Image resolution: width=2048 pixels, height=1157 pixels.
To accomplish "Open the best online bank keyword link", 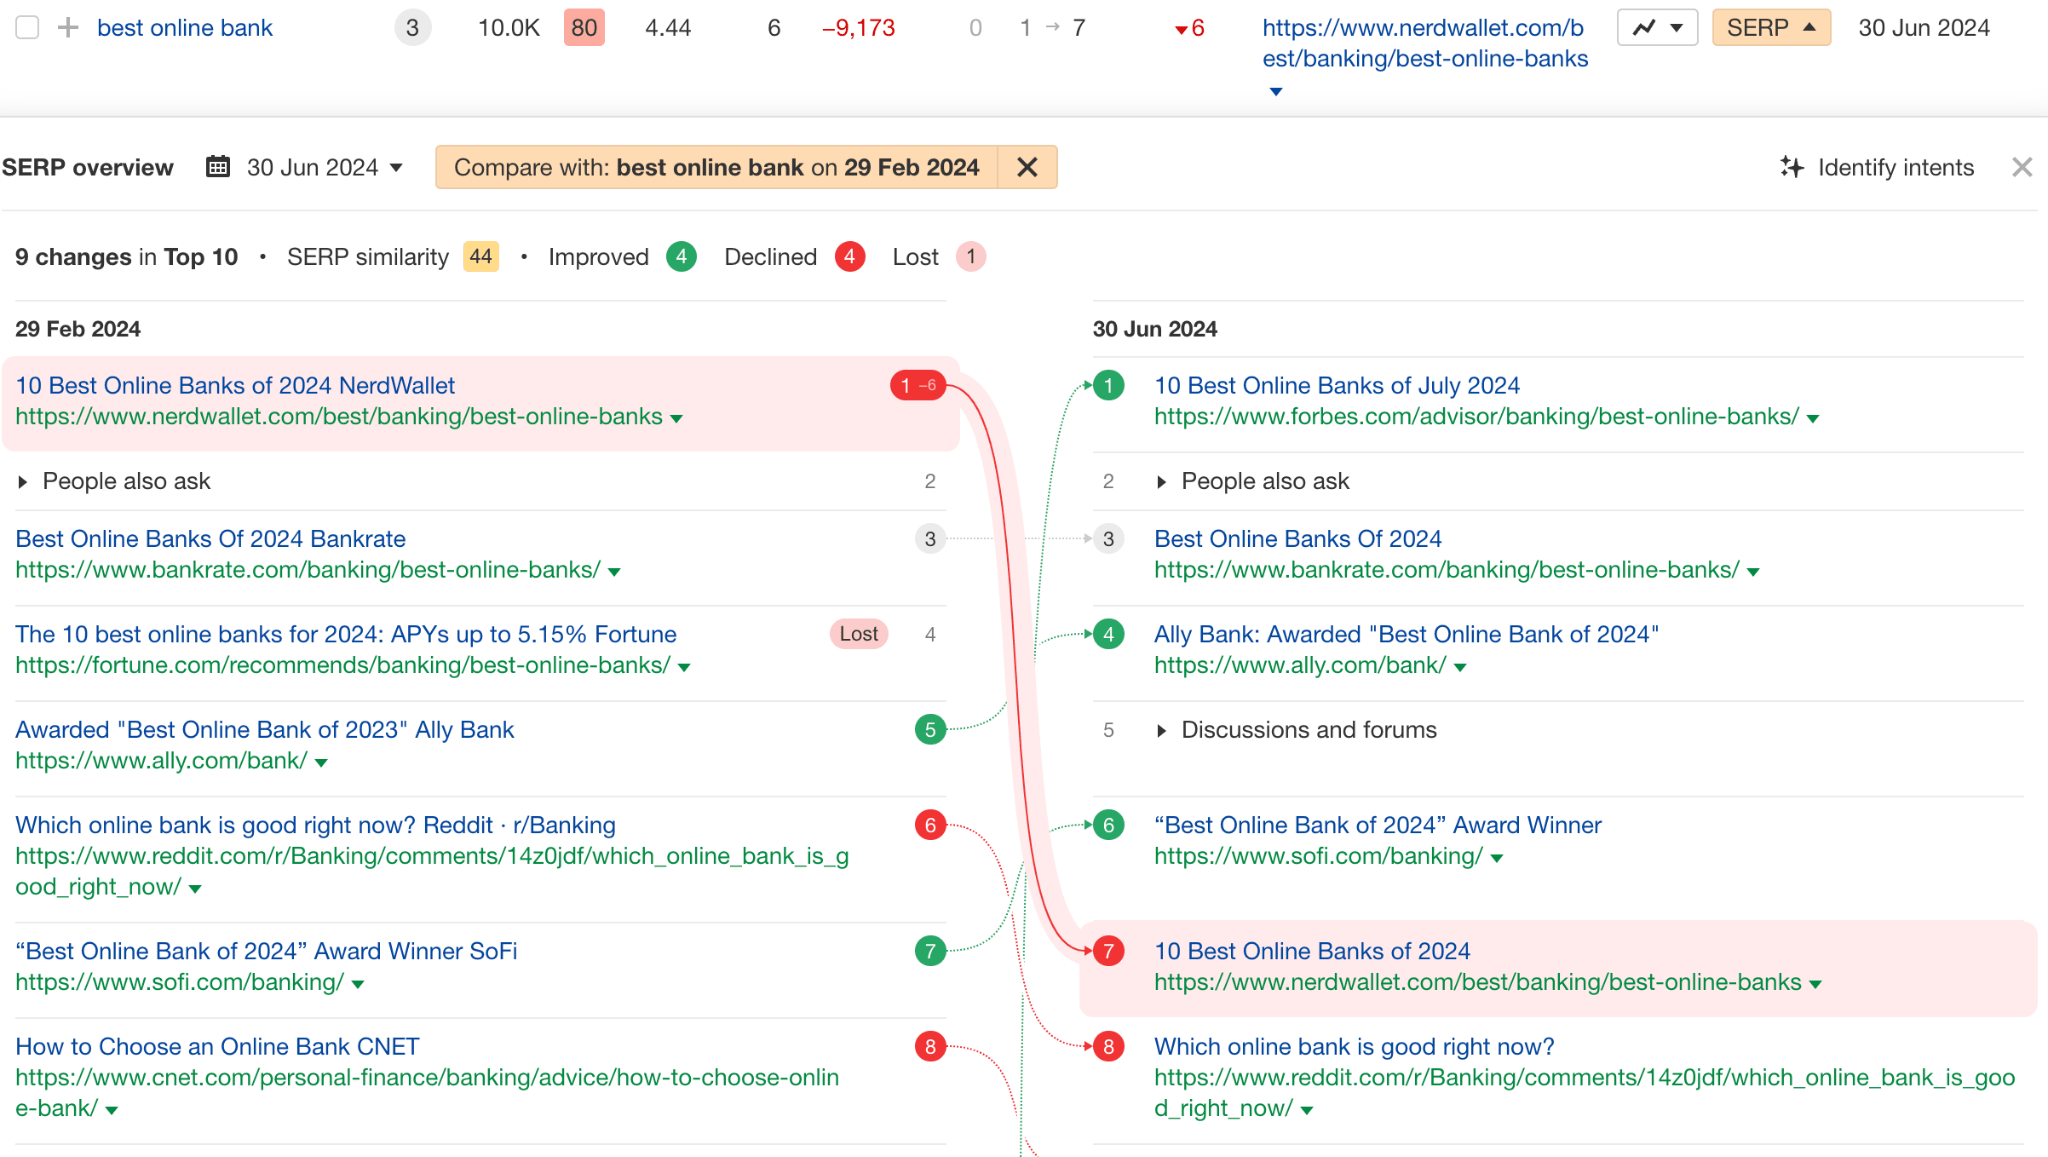I will point(185,28).
